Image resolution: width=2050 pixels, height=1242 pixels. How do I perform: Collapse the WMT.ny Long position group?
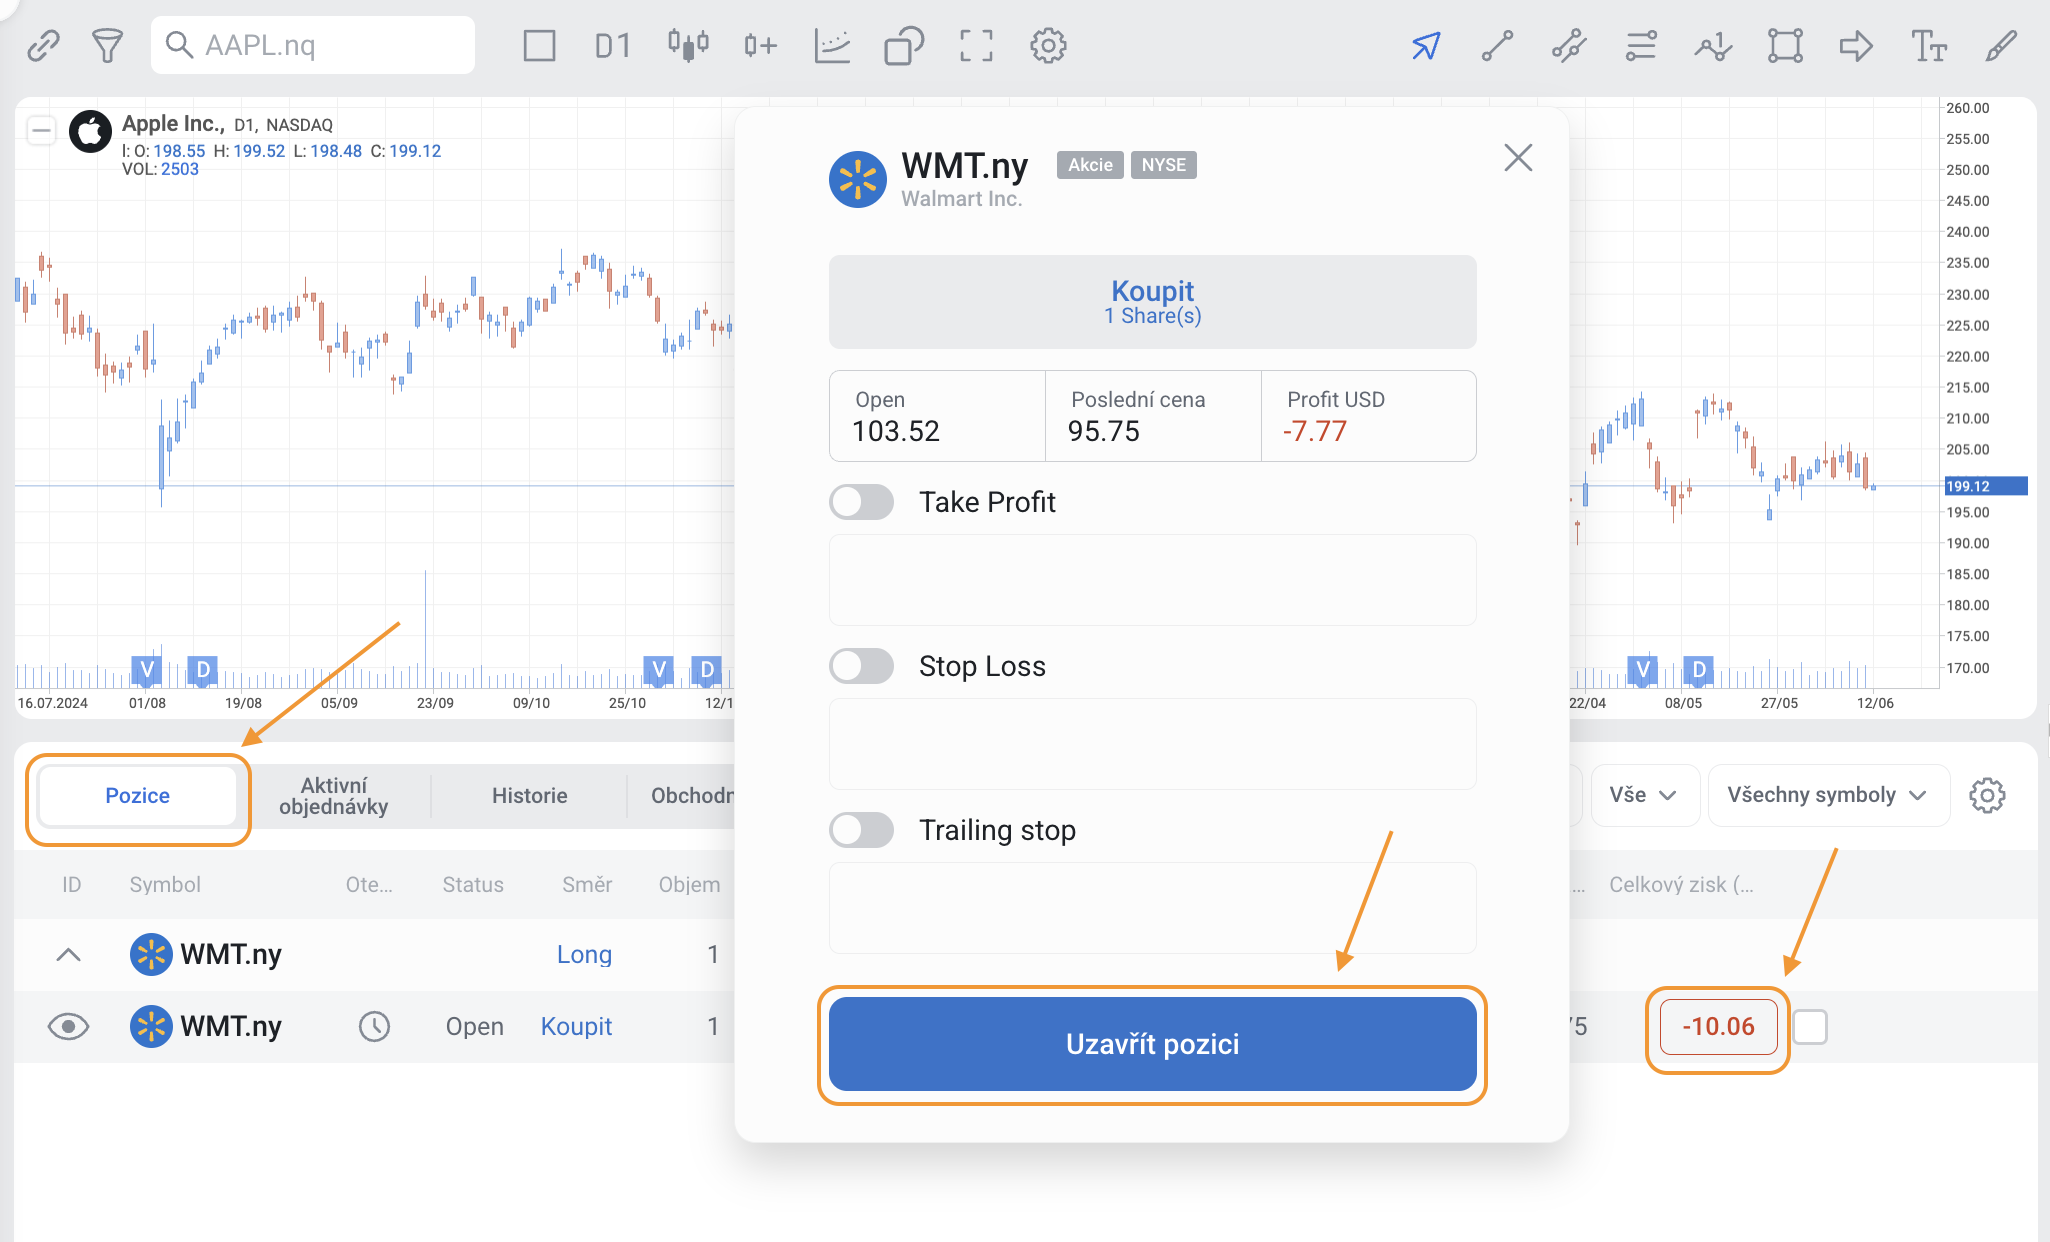click(68, 955)
